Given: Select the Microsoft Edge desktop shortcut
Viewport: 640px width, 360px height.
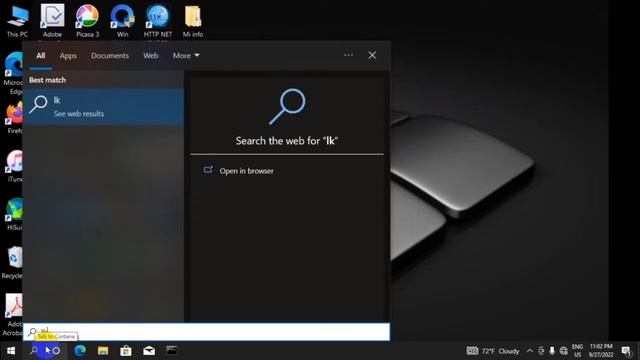Looking at the screenshot, I should coord(13,73).
